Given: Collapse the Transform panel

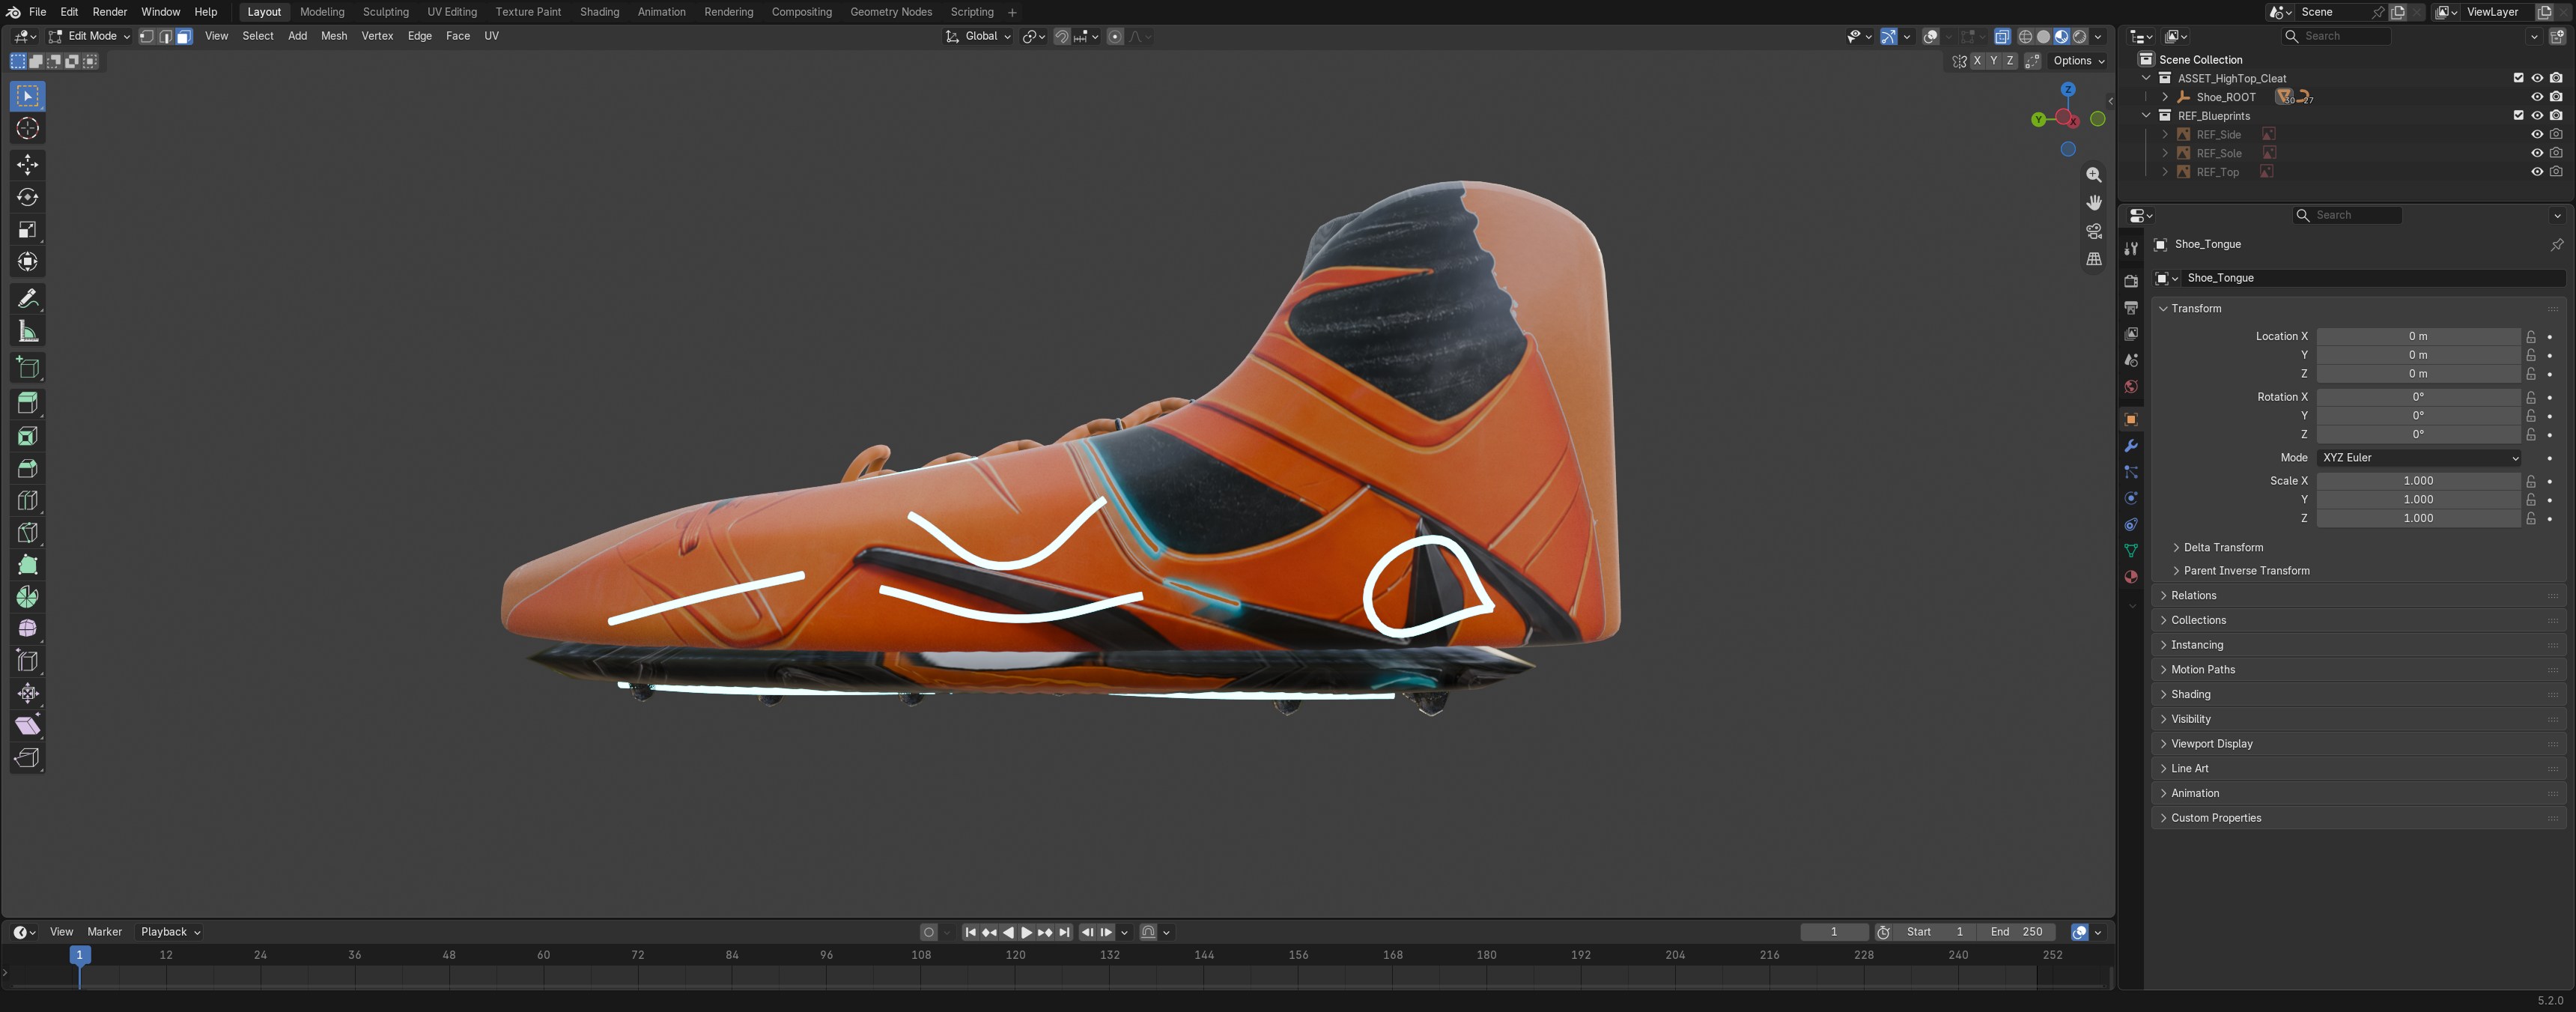Looking at the screenshot, I should [x=2195, y=309].
